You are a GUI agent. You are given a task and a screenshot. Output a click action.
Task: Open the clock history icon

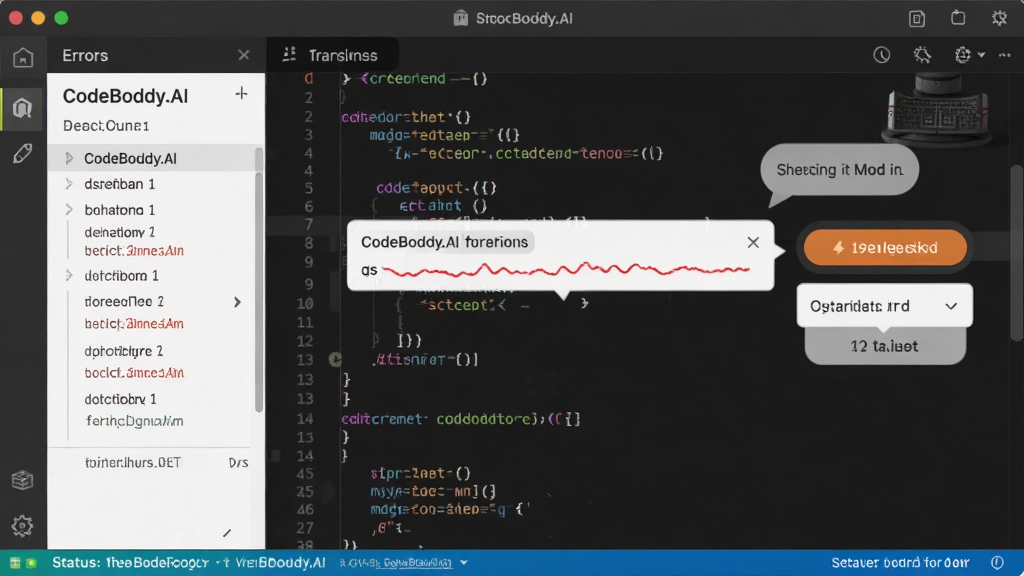(x=882, y=56)
